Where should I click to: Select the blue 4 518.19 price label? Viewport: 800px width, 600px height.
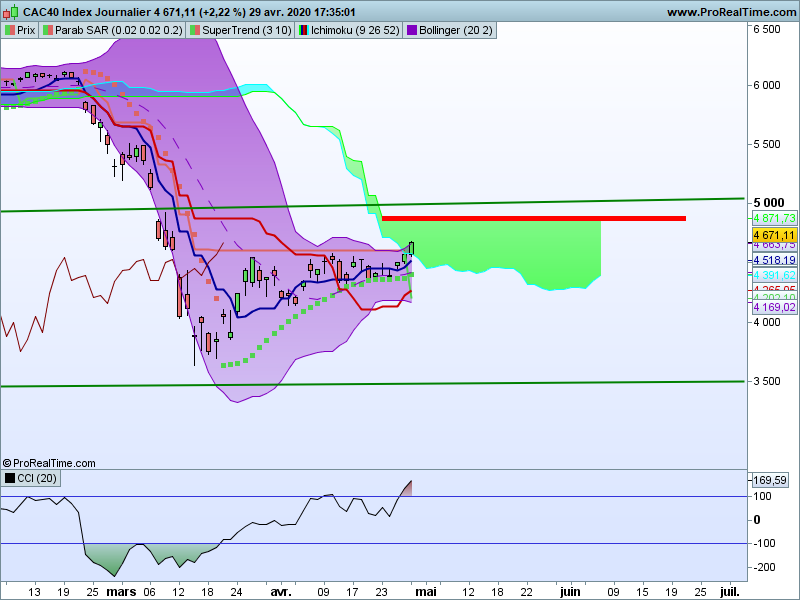pos(774,260)
